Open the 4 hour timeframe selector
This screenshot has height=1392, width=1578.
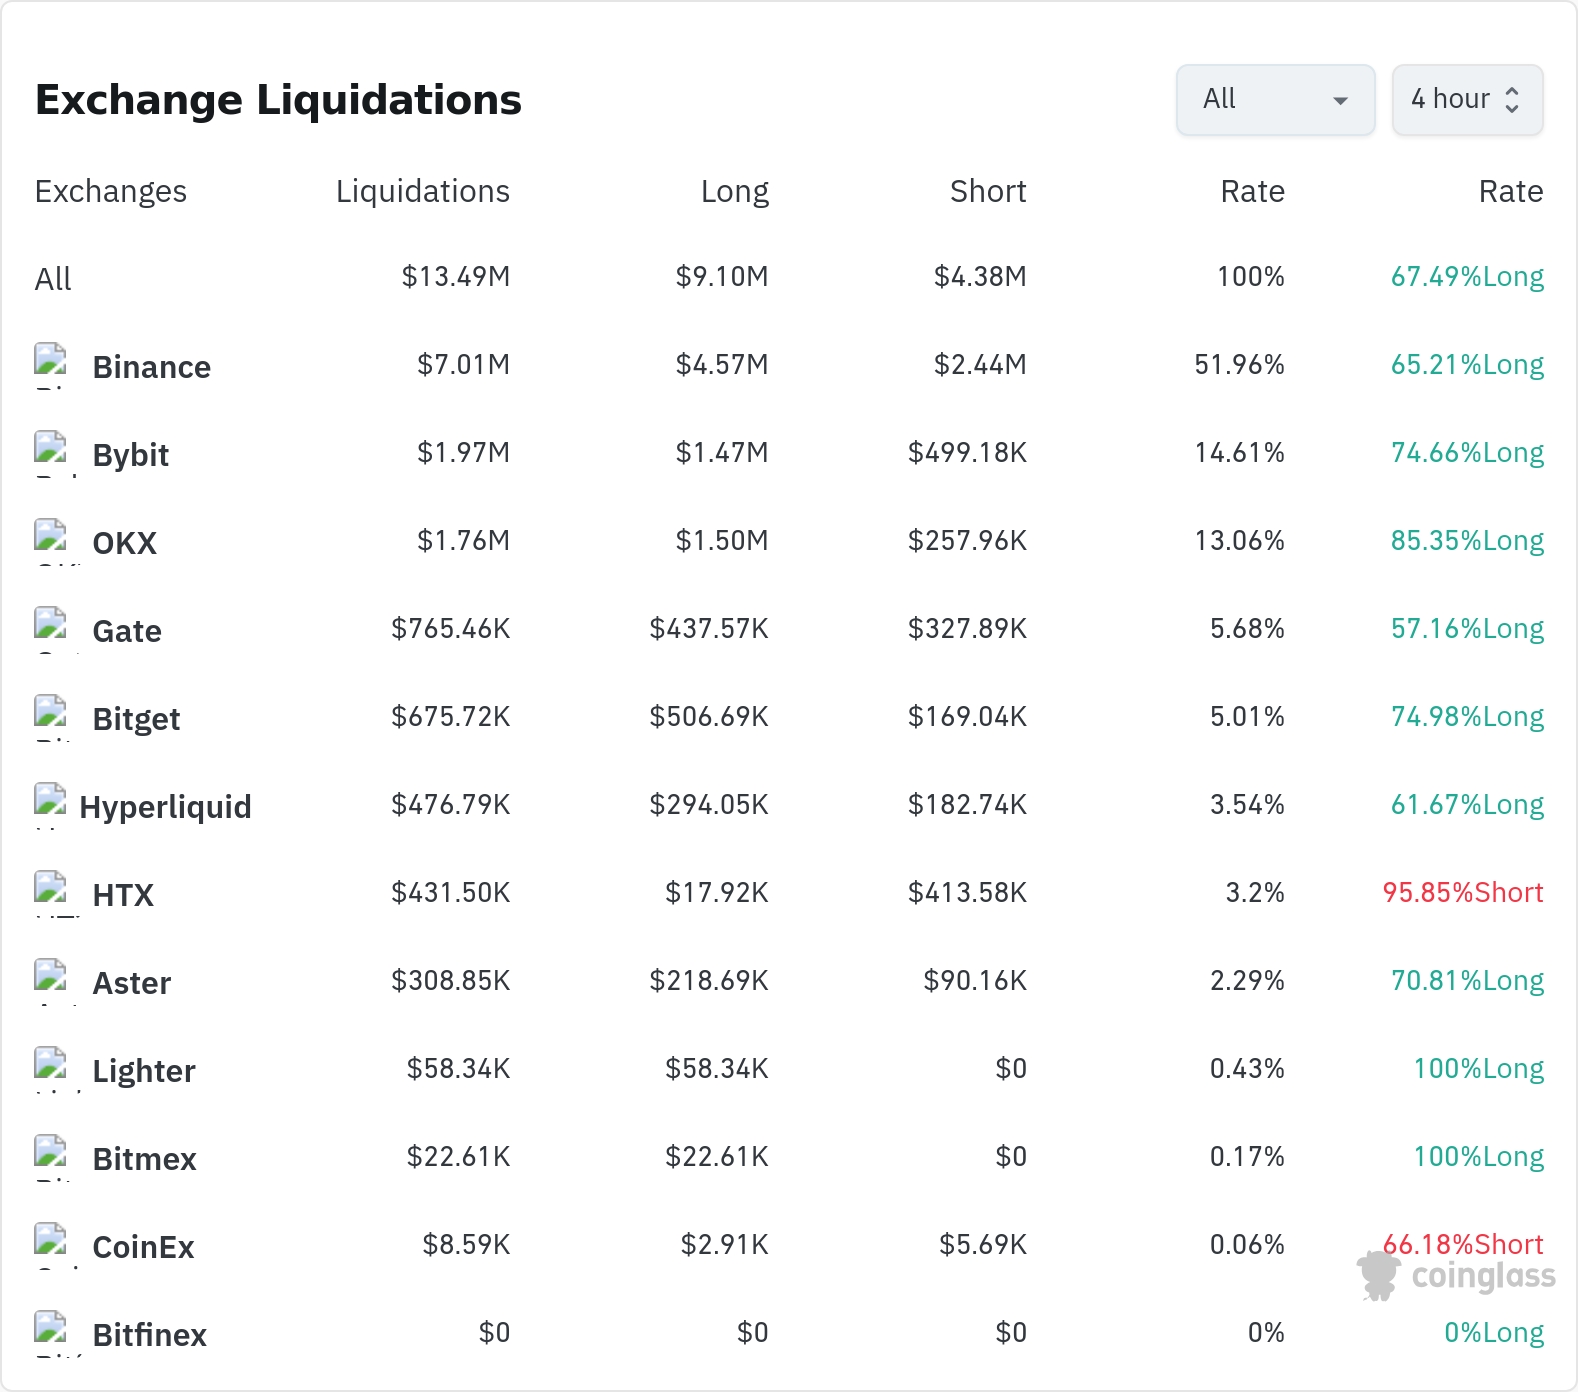[1467, 100]
